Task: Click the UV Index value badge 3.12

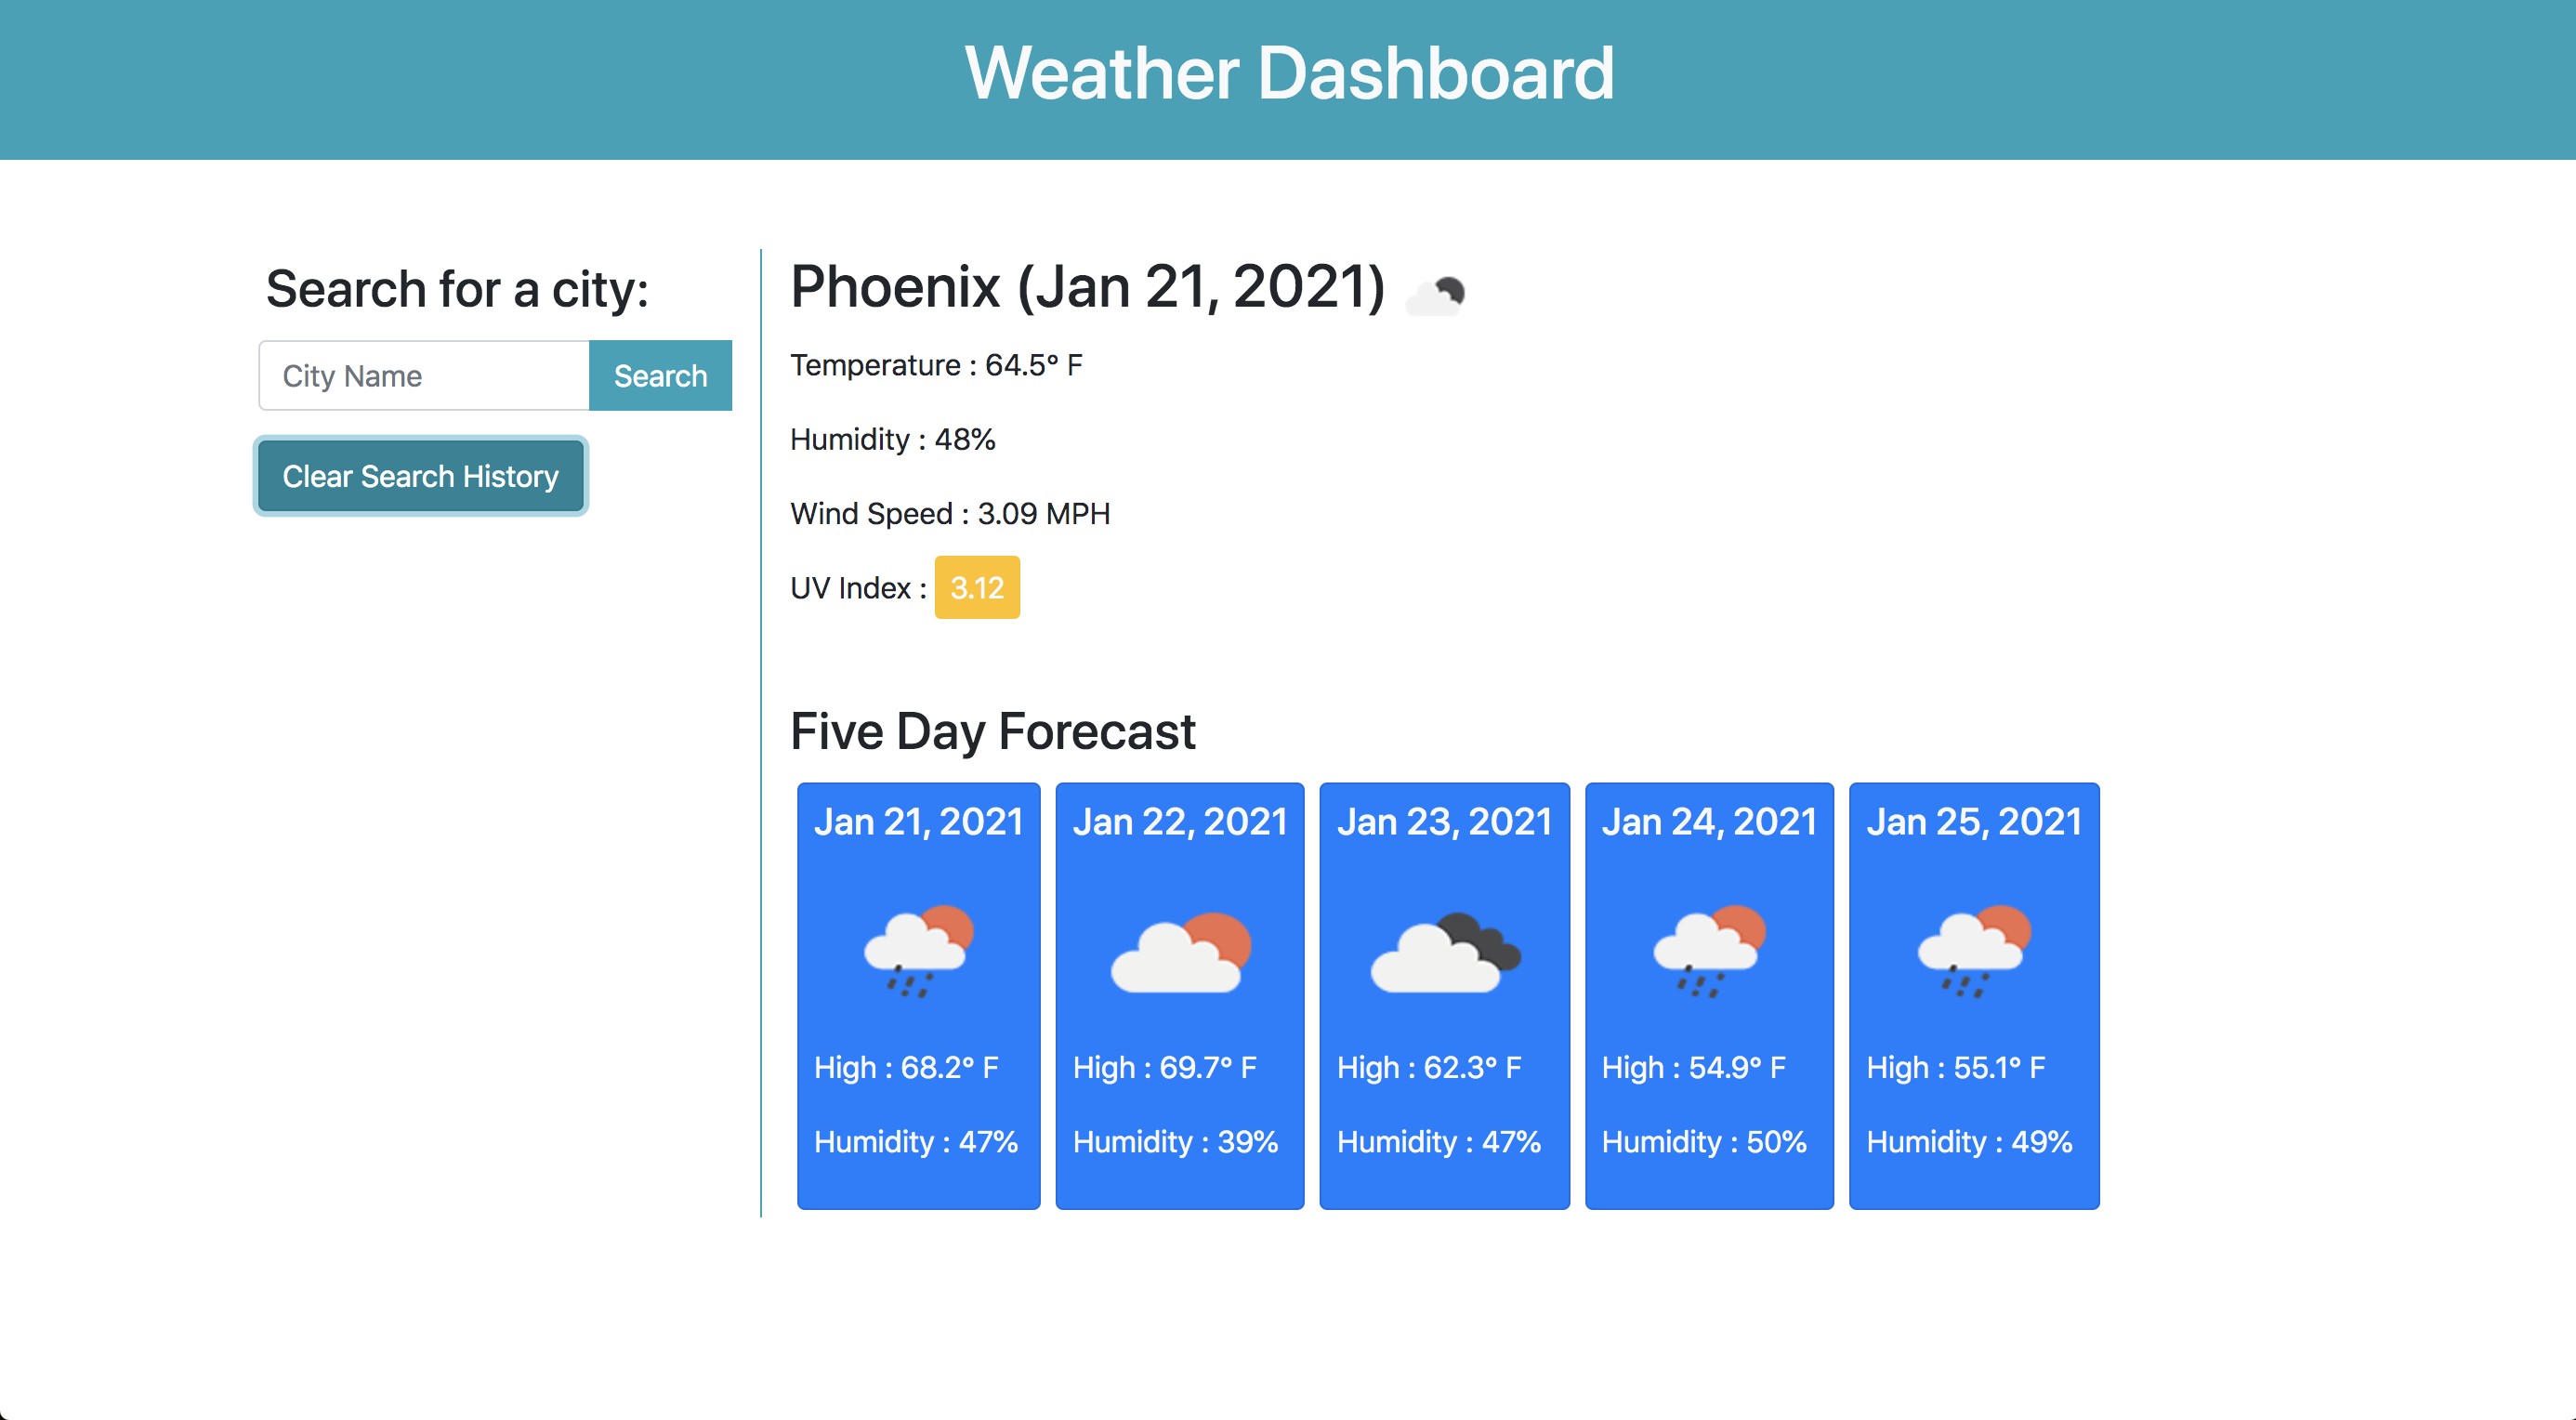Action: point(976,585)
